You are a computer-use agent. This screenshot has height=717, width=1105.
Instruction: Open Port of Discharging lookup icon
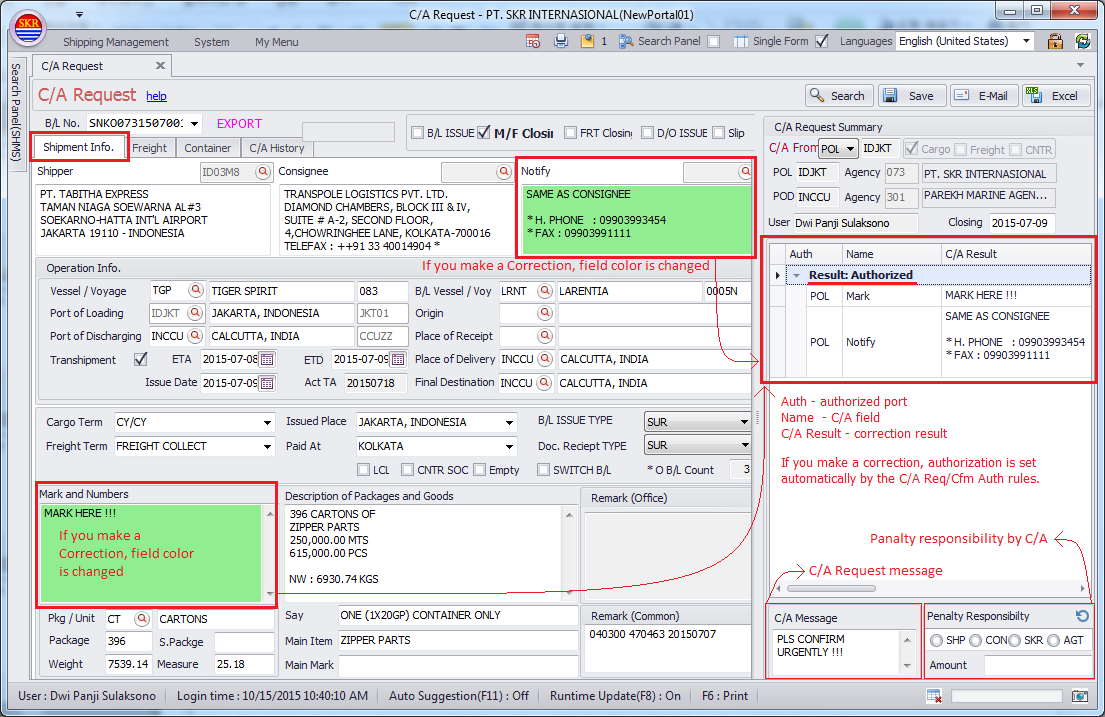click(x=196, y=336)
